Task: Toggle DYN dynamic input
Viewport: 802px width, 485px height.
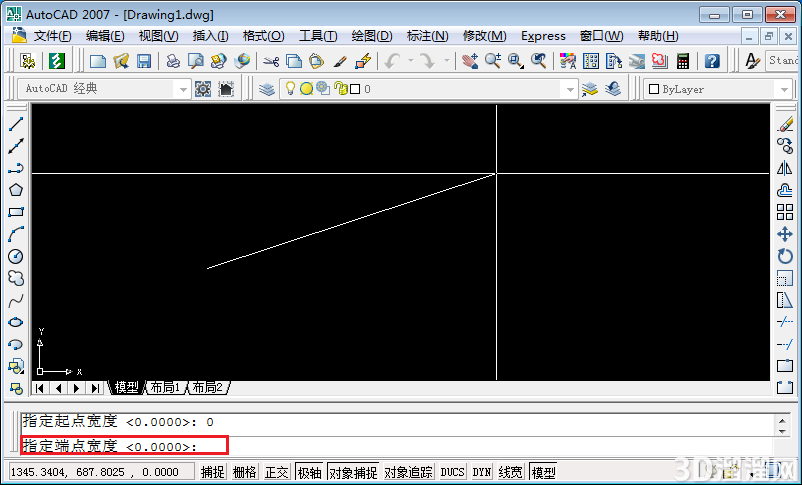Action: 482,472
